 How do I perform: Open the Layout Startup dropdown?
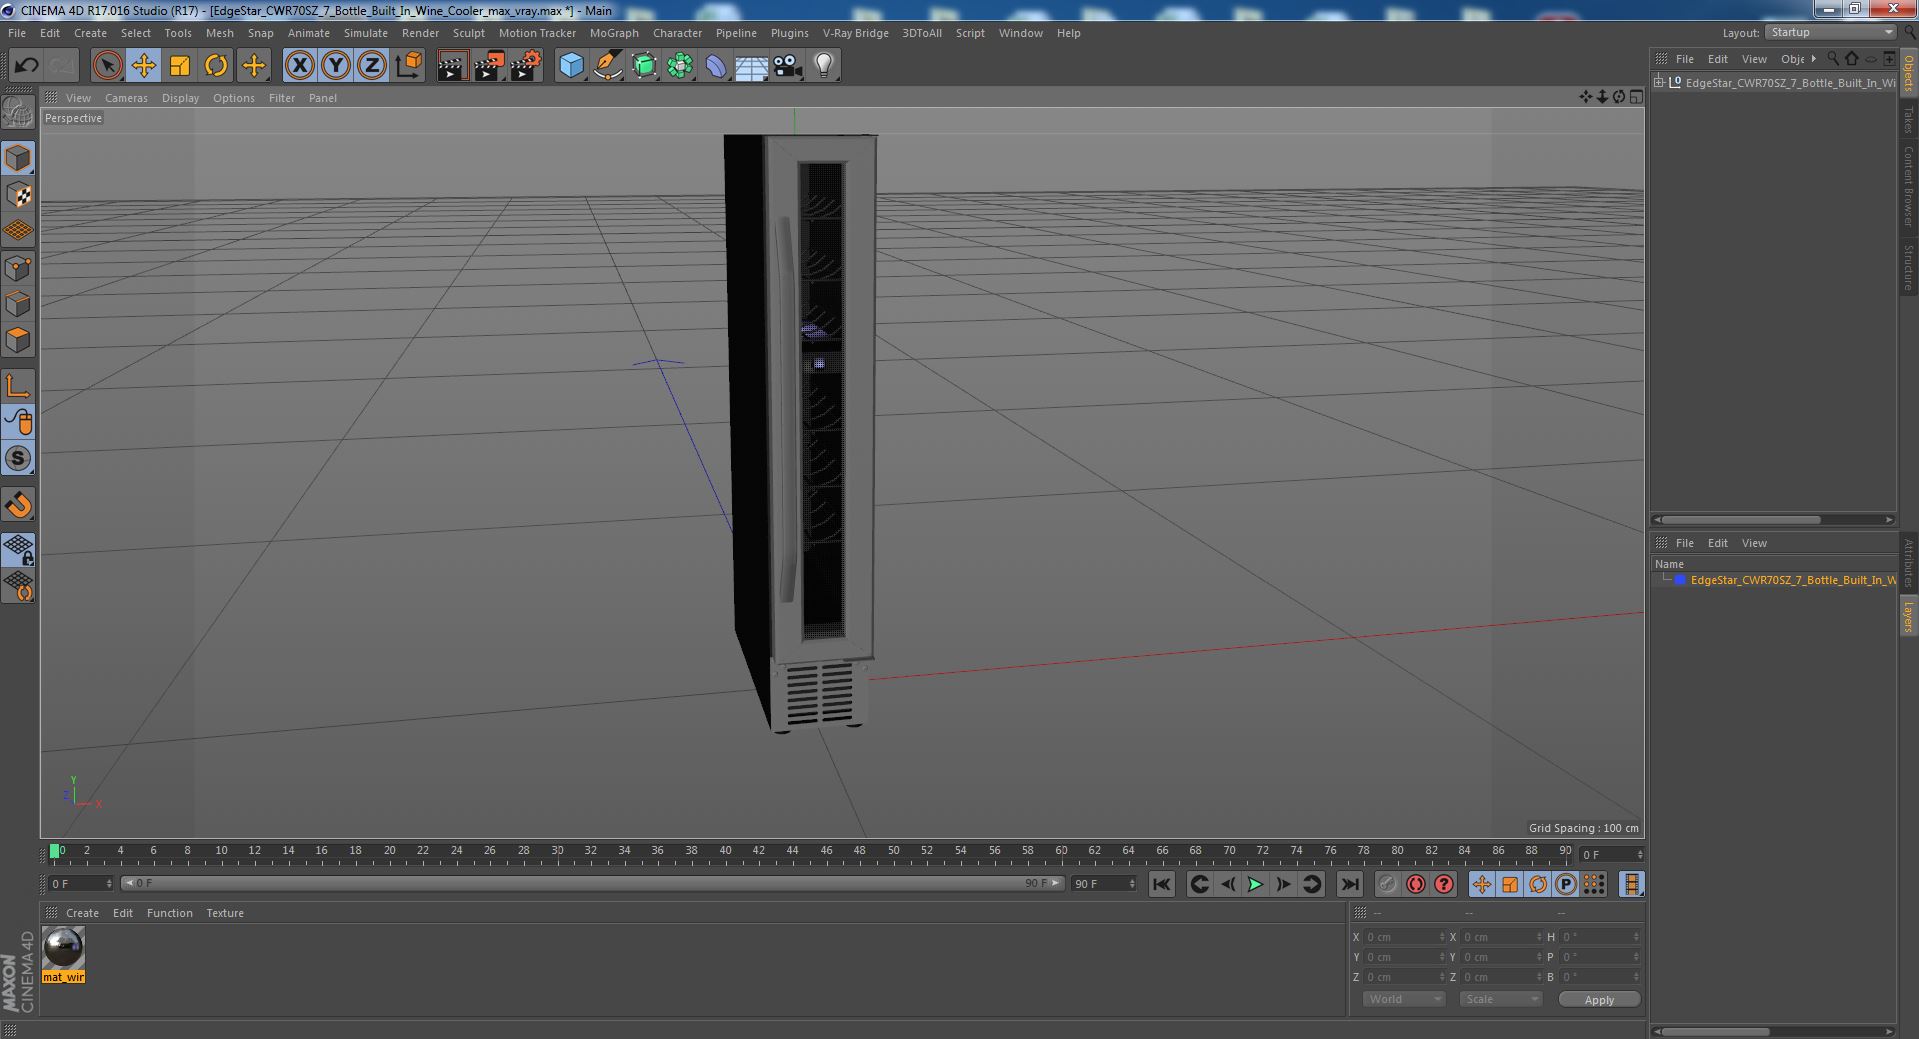pos(1830,32)
